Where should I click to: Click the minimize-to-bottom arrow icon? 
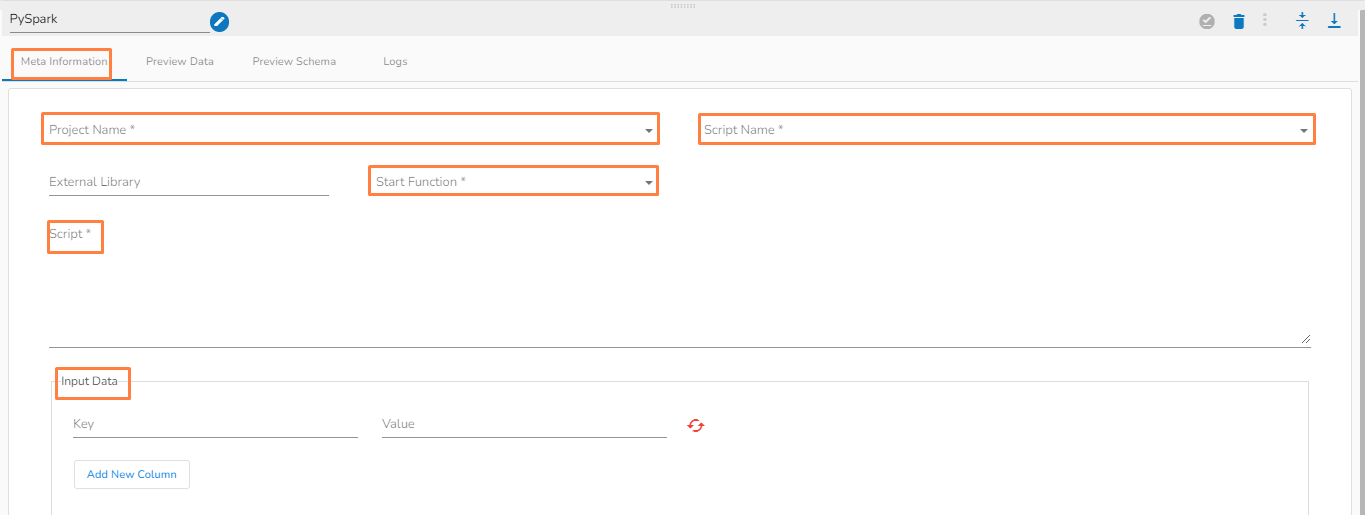(x=1334, y=20)
